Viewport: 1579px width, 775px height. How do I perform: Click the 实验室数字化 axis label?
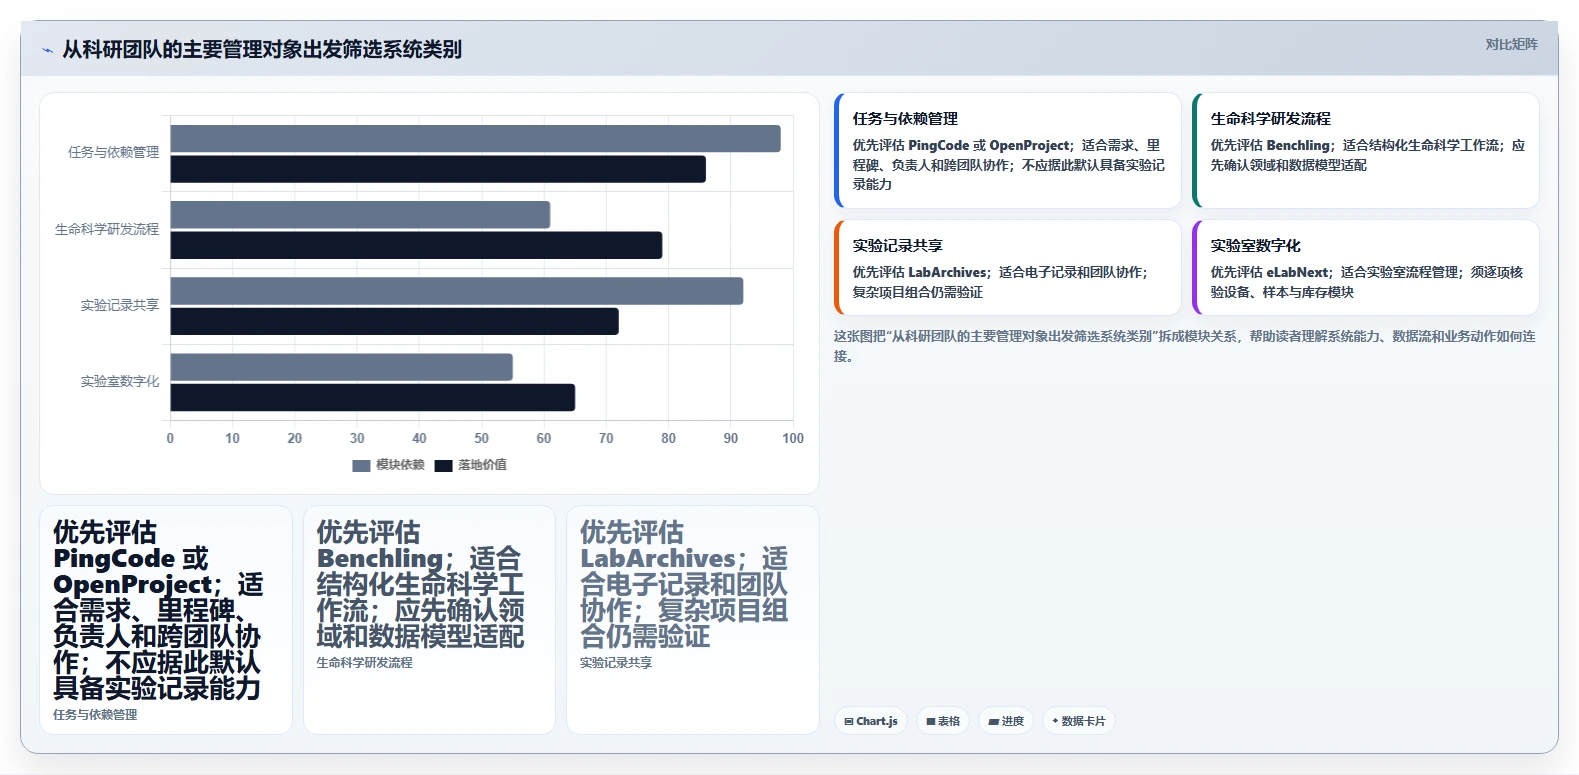pos(120,382)
